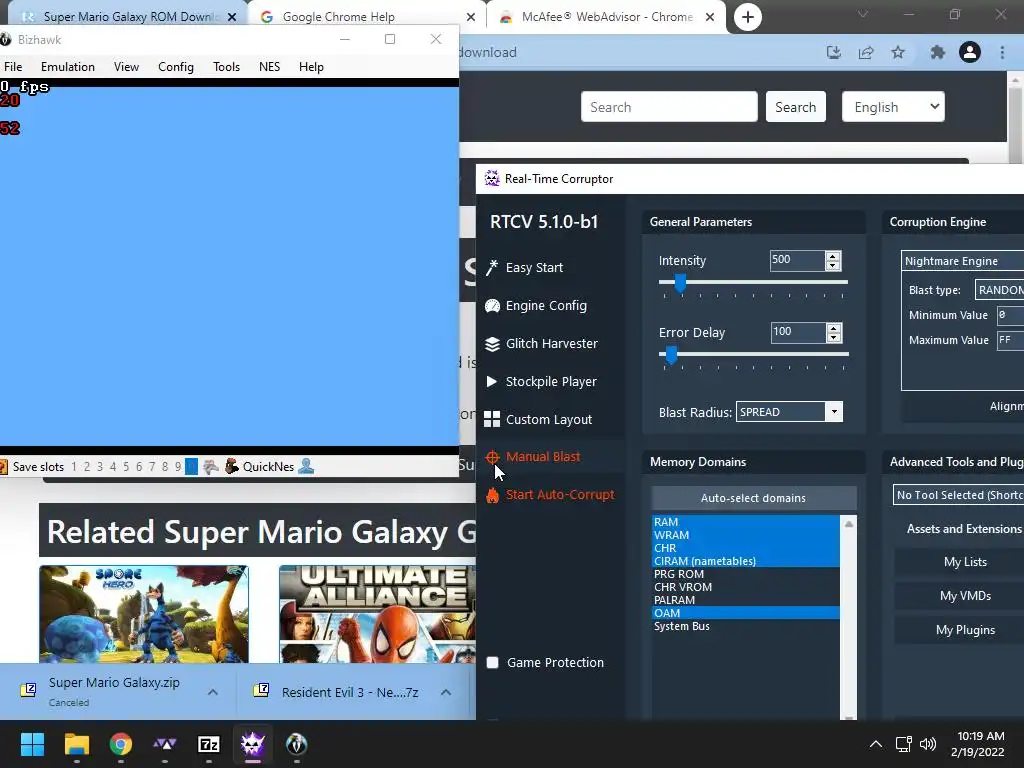Image resolution: width=1024 pixels, height=768 pixels.
Task: Open the Glitch Harvester layers icon
Action: (x=492, y=344)
